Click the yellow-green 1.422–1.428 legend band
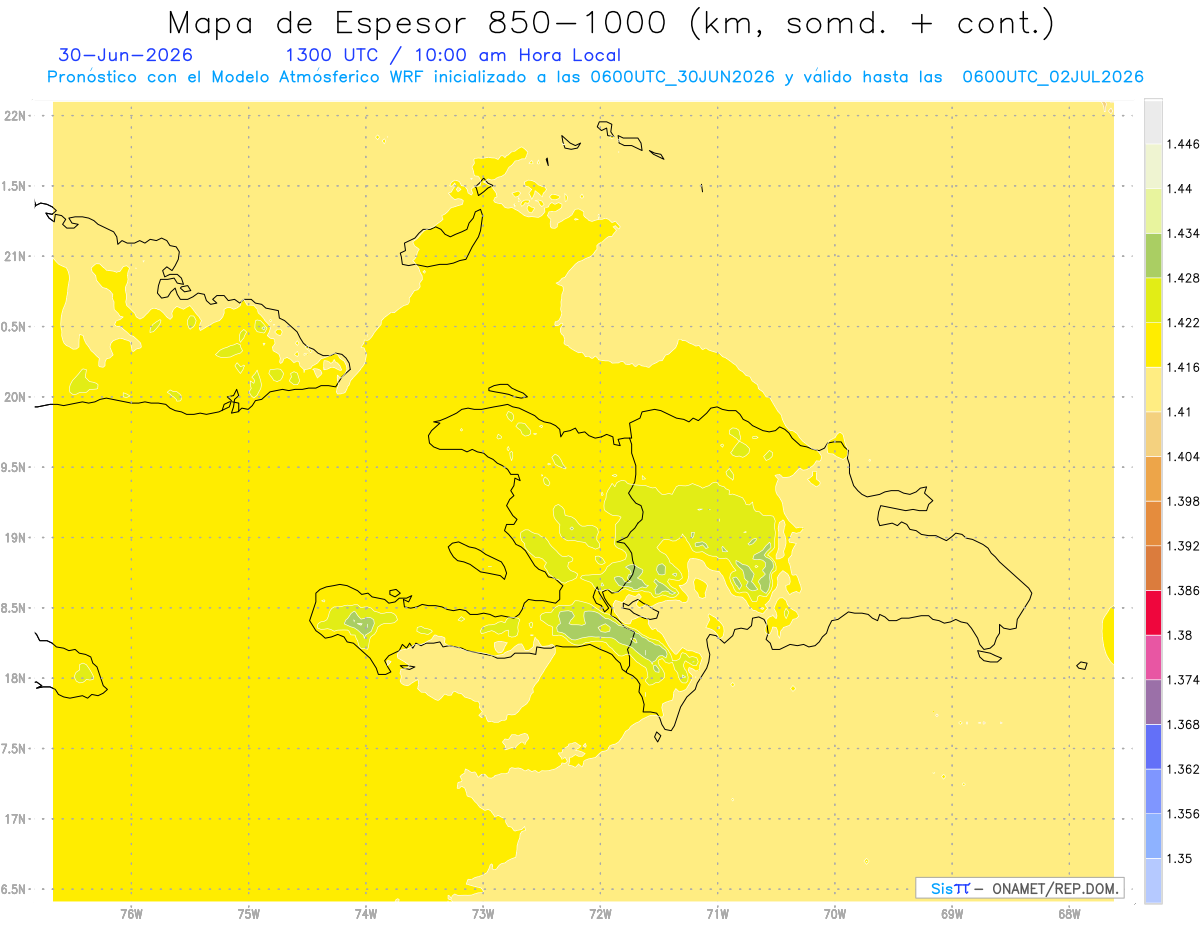 (1153, 301)
